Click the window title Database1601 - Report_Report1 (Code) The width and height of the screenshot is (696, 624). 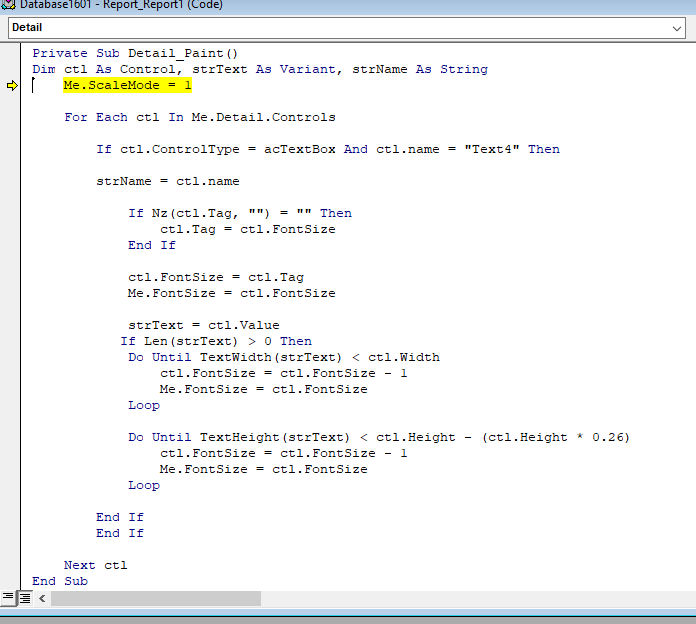click(121, 5)
